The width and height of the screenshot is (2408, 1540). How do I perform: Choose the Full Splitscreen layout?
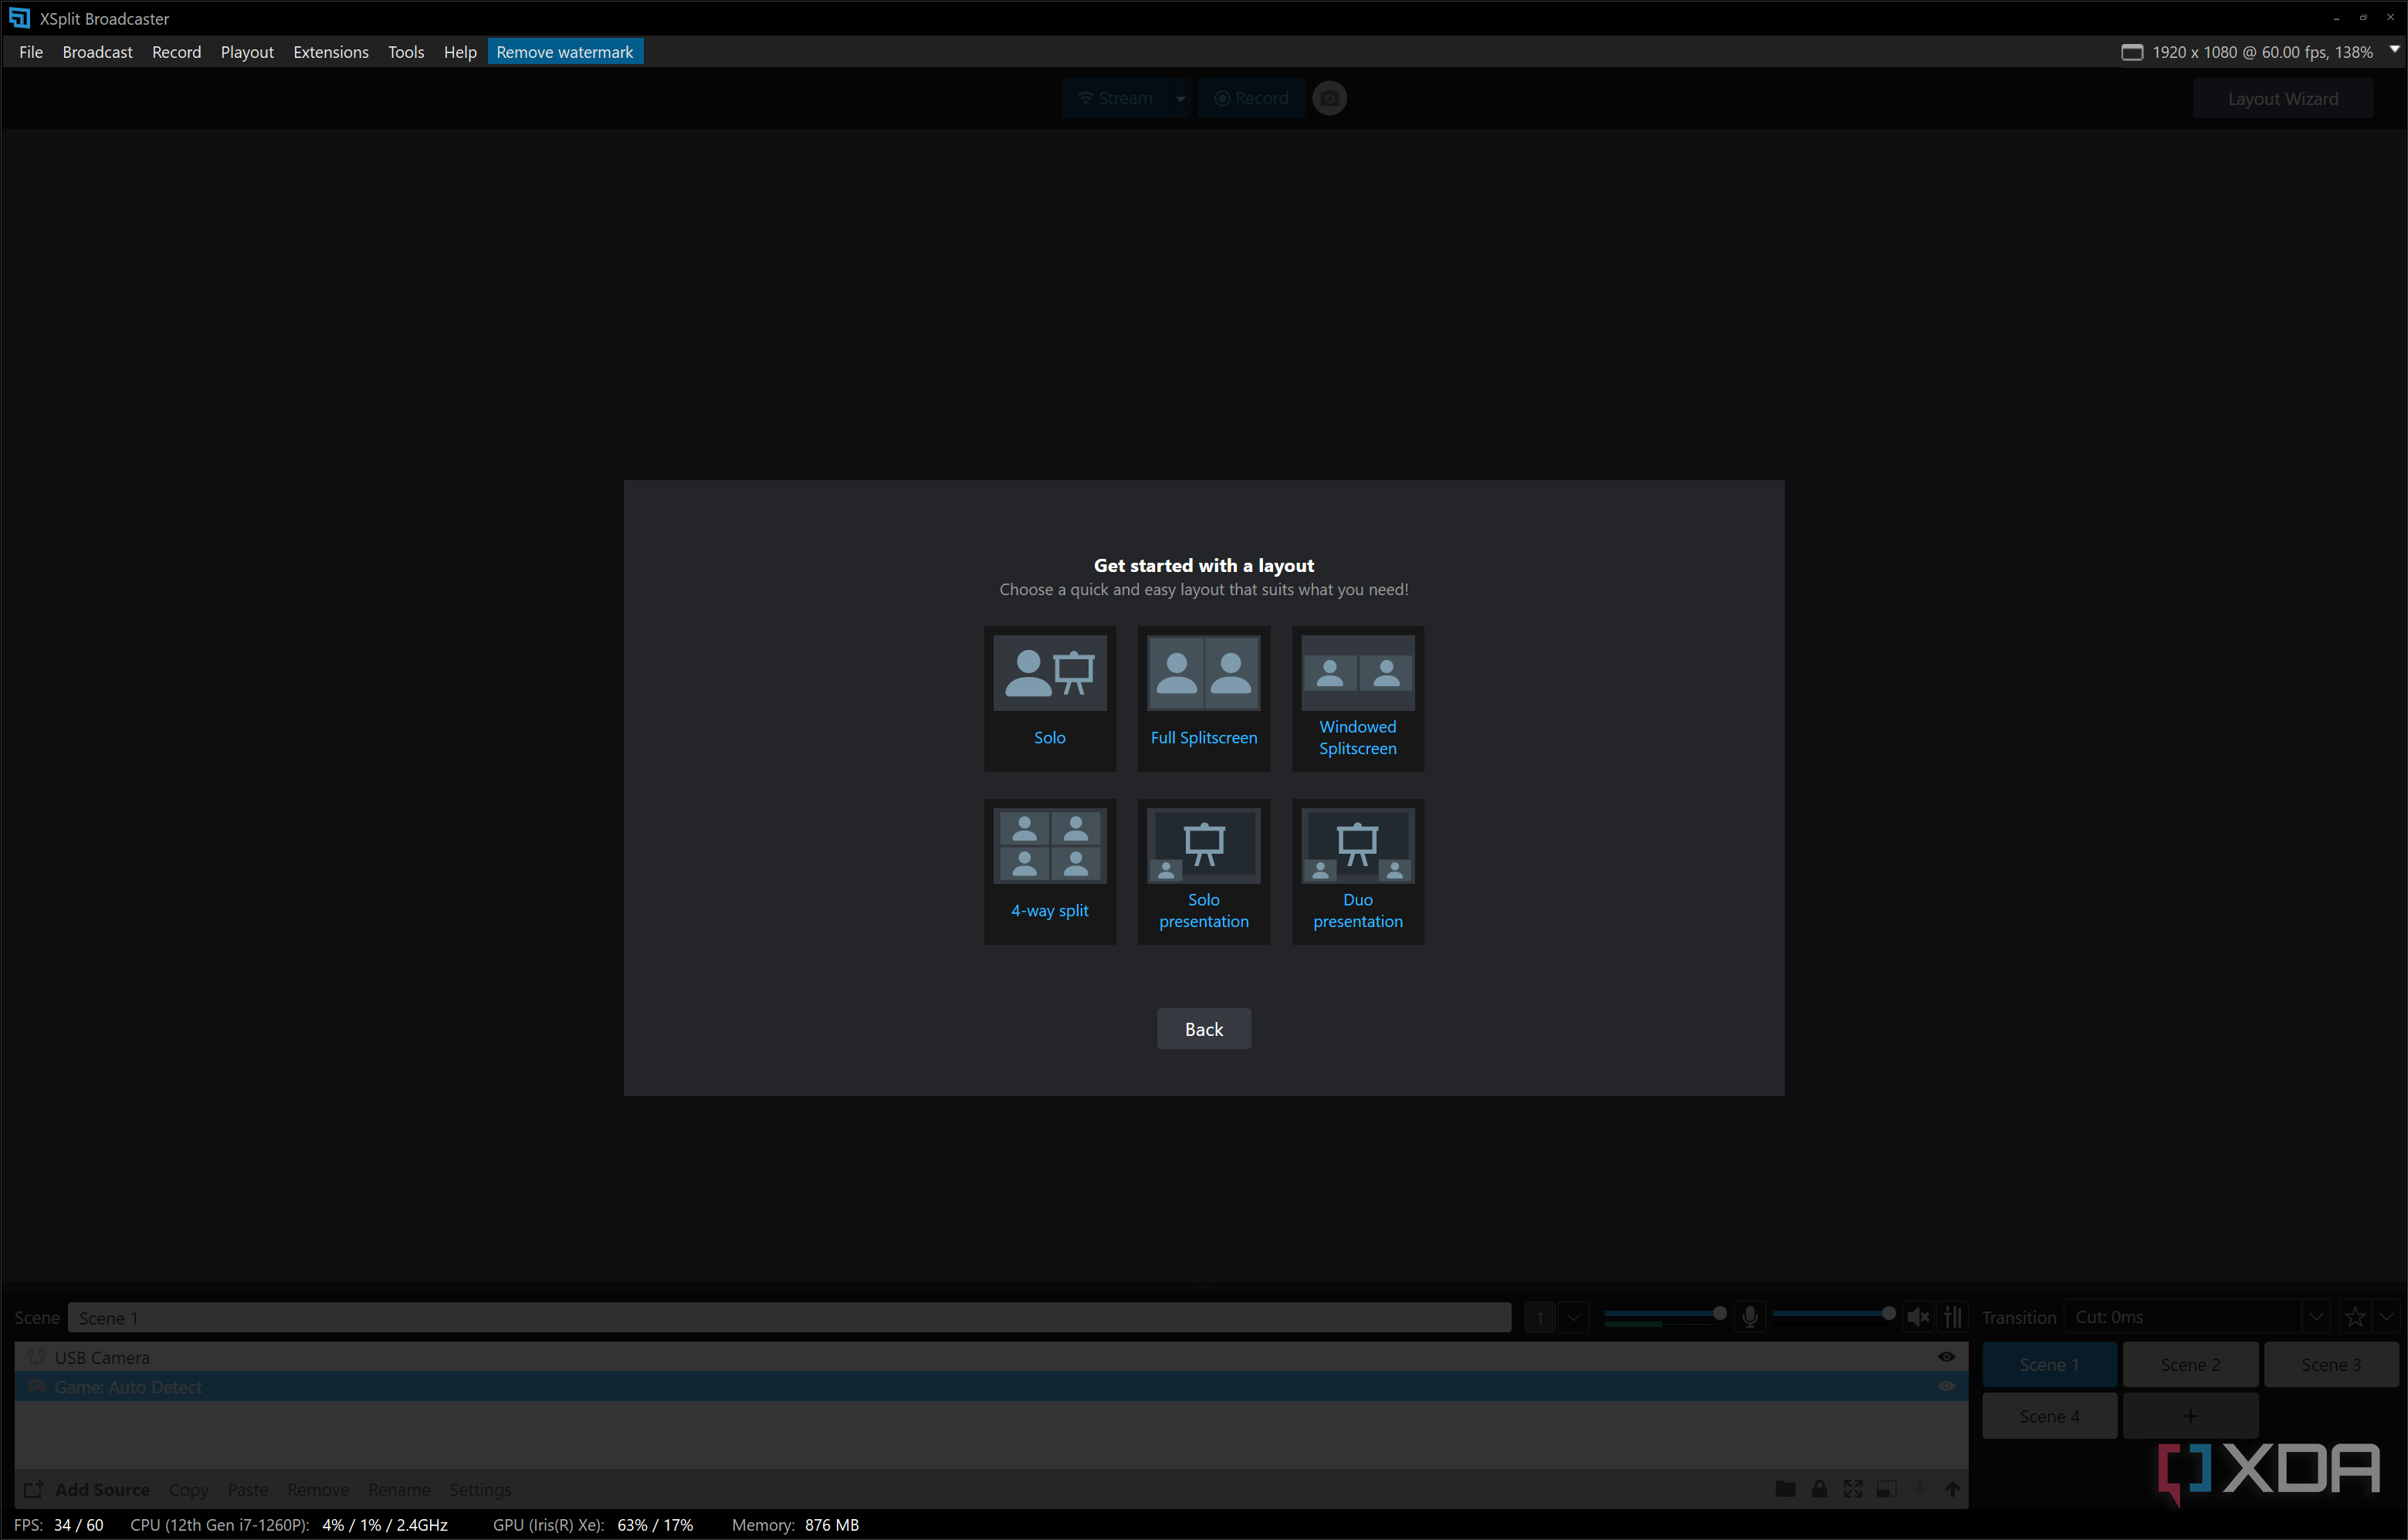point(1203,699)
